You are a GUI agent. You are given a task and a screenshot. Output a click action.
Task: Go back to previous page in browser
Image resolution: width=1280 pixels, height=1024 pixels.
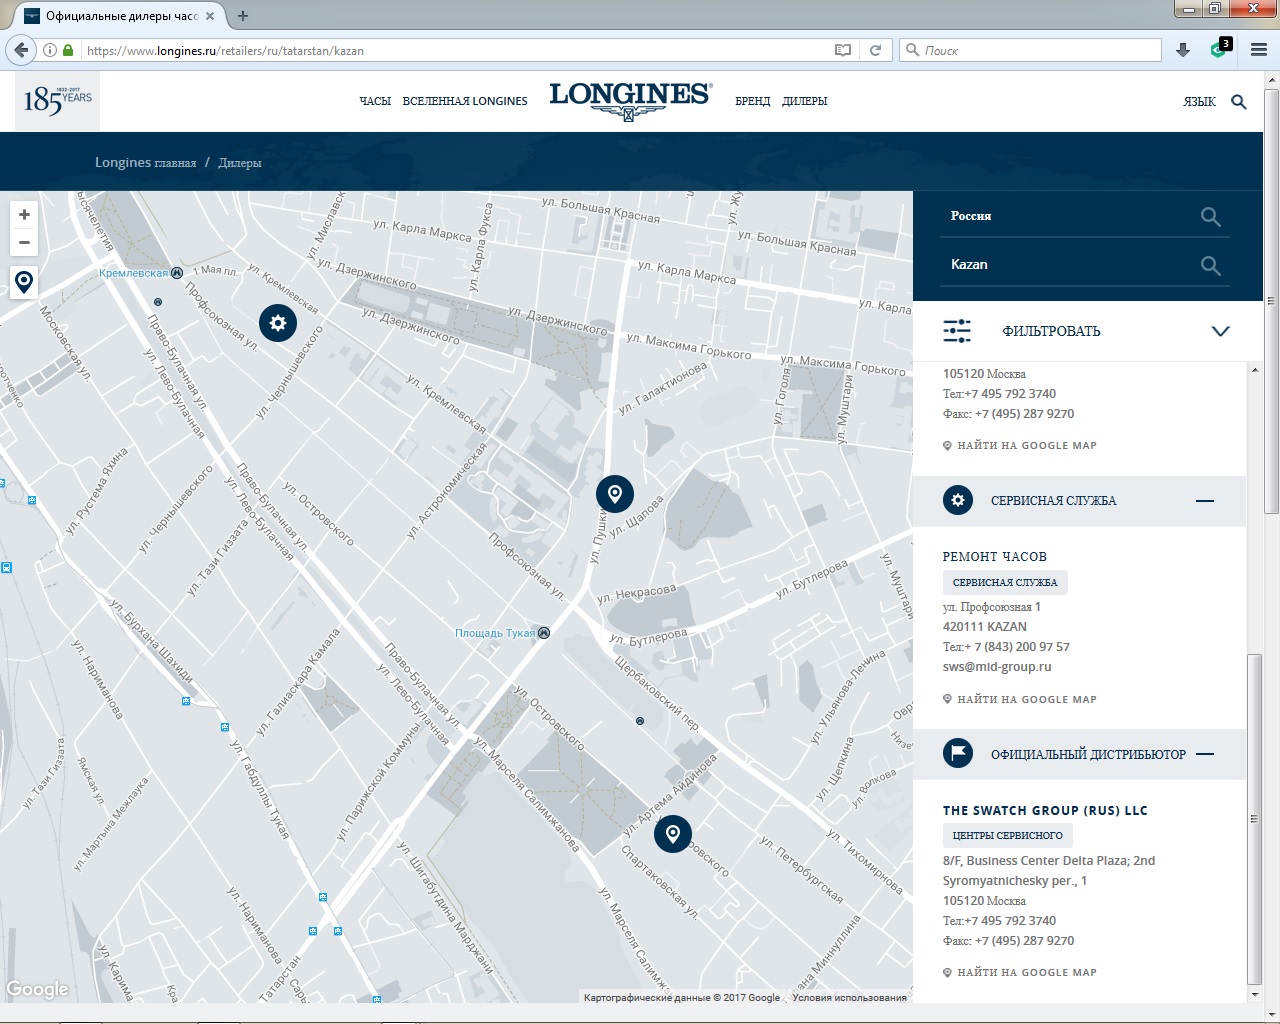click(21, 50)
